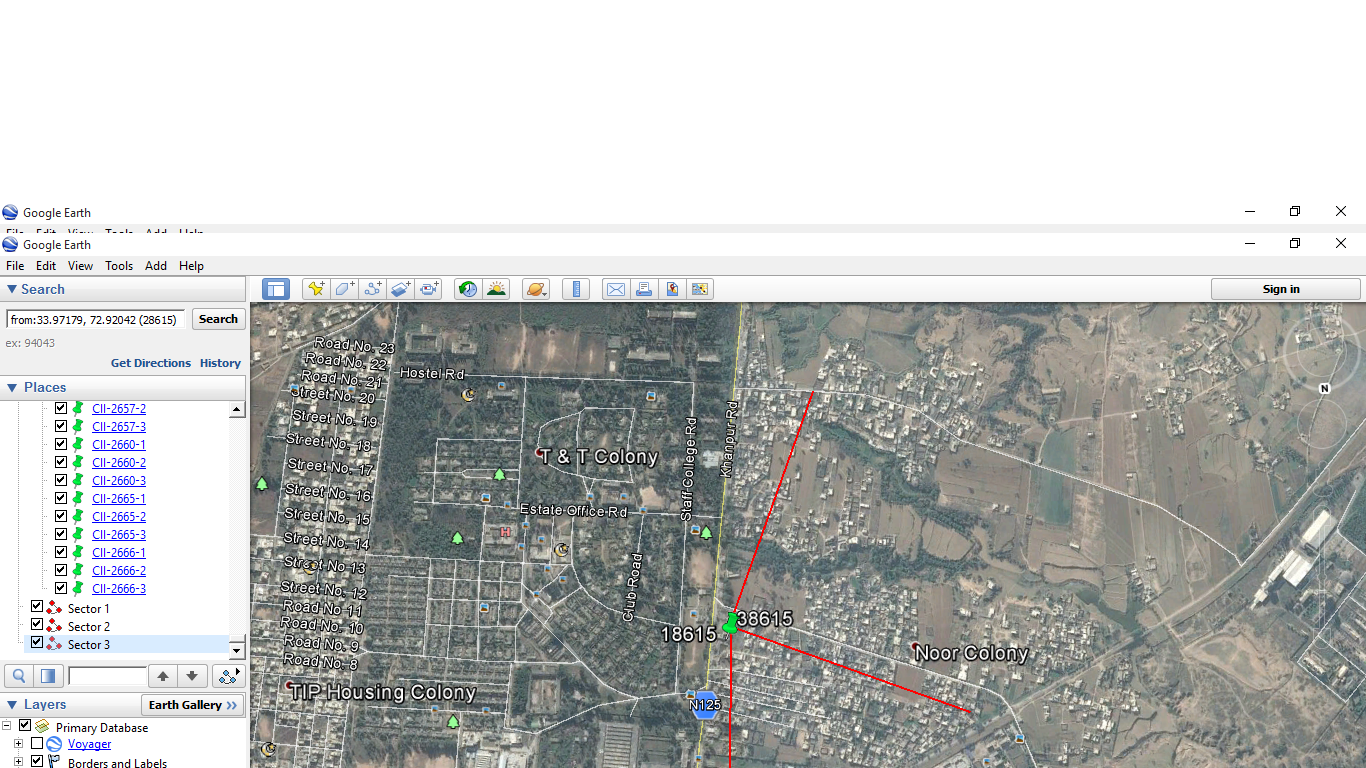The width and height of the screenshot is (1366, 768).
Task: Select the Add Polygon tool
Action: tap(345, 289)
